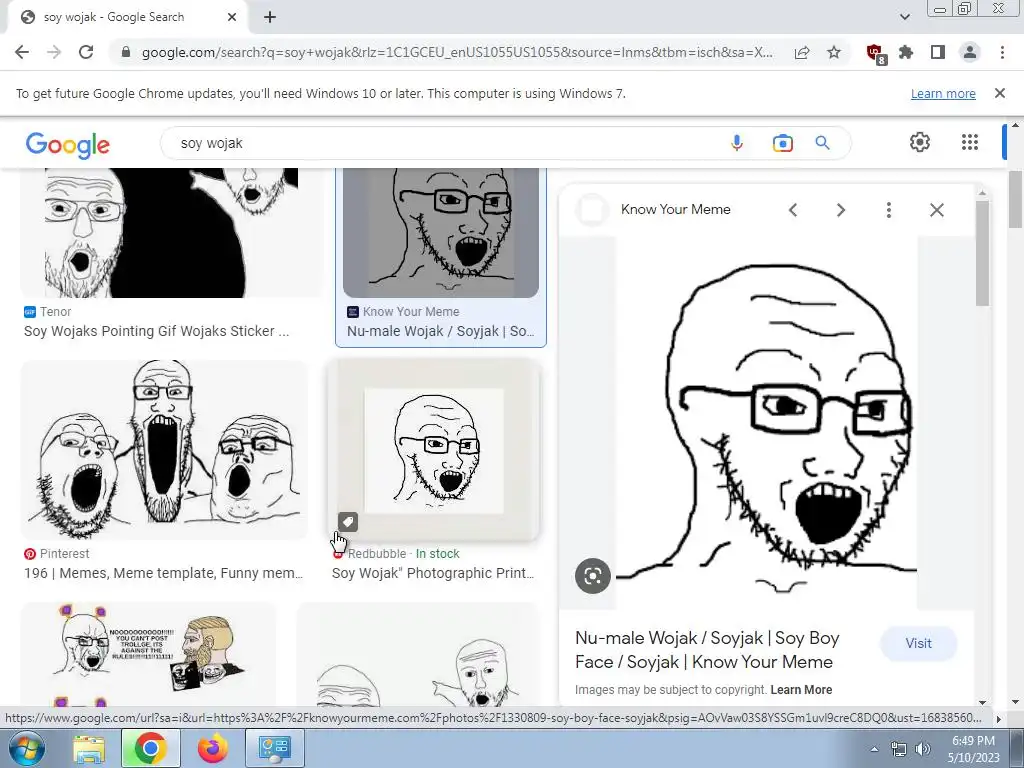Open Pinterest three soyjaks thumbnail
Screen dimensions: 1024x768
[x=164, y=450]
